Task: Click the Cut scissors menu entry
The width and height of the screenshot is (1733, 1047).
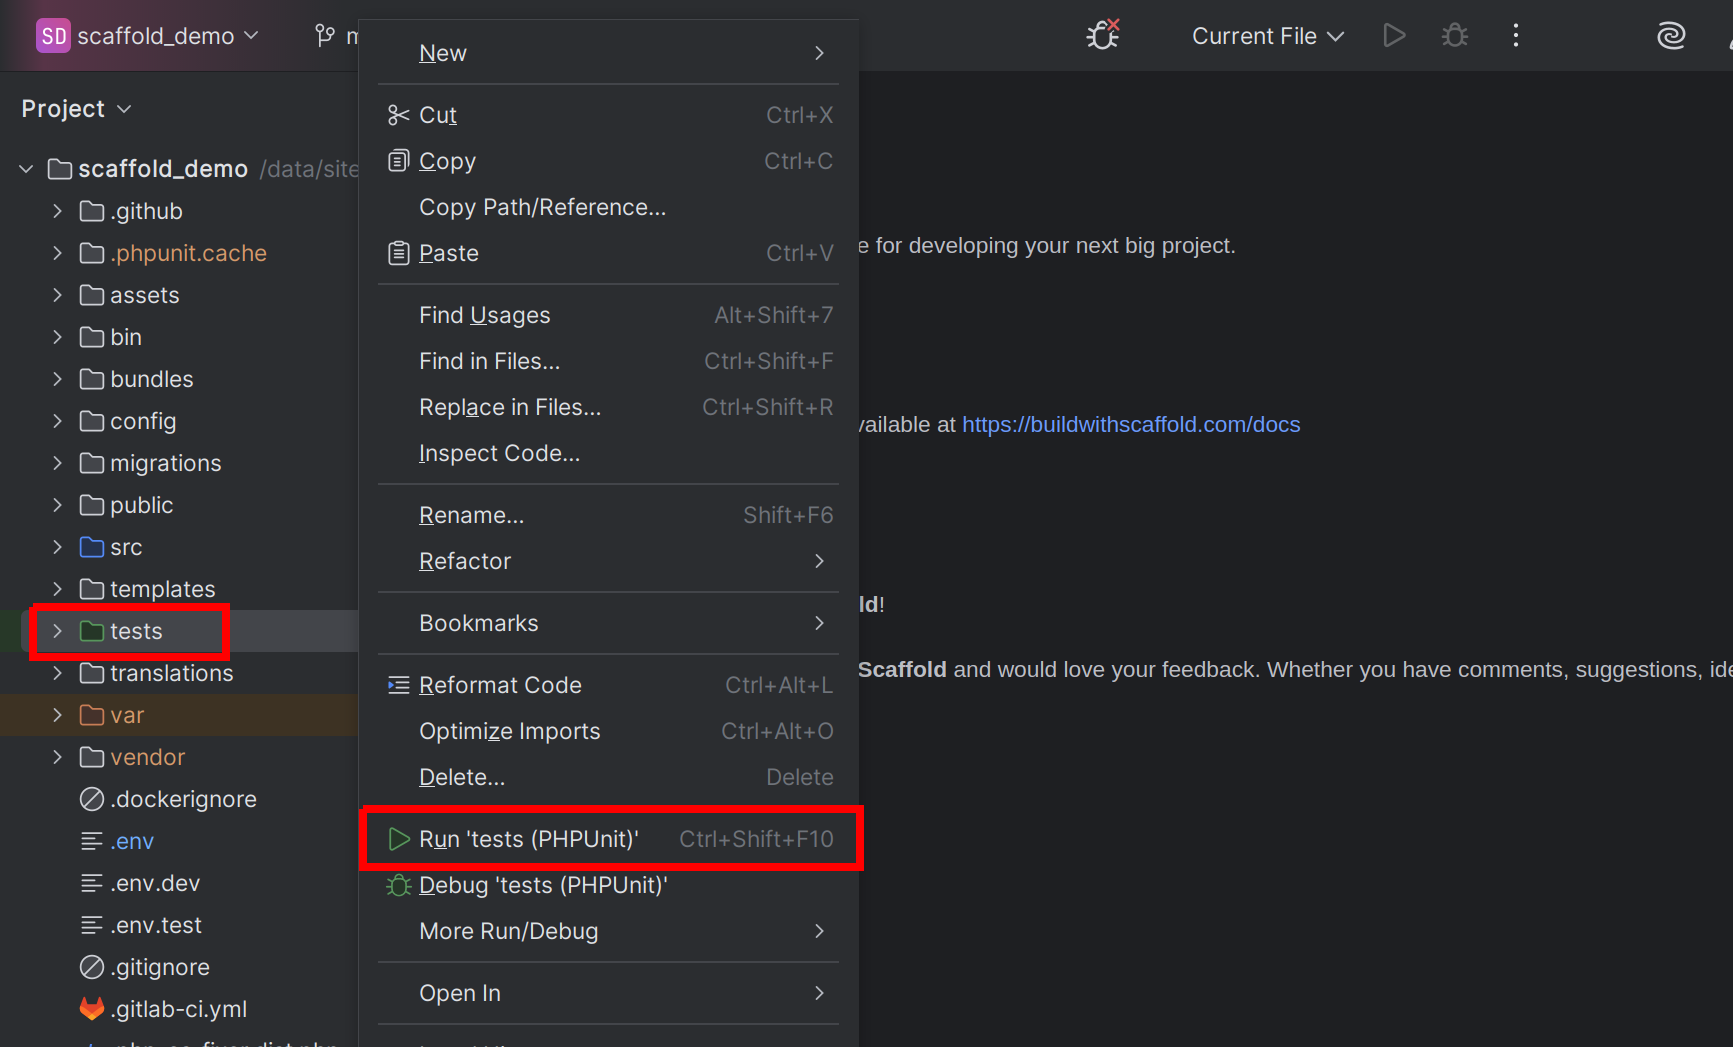Action: click(437, 115)
